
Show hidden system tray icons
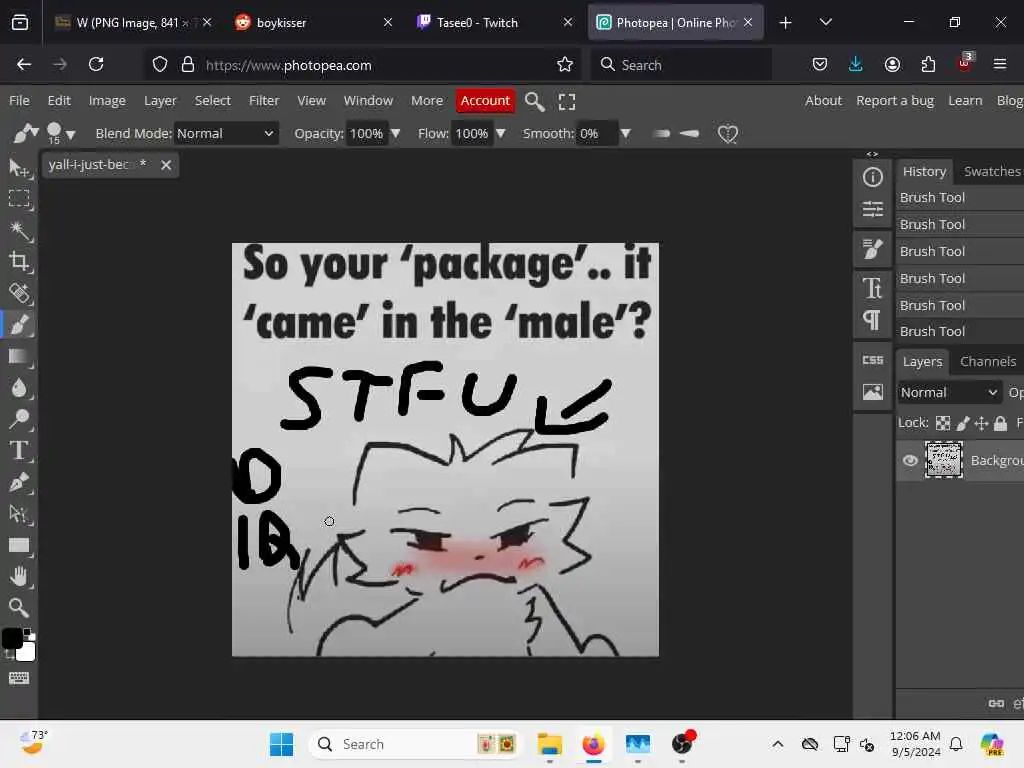click(x=777, y=744)
